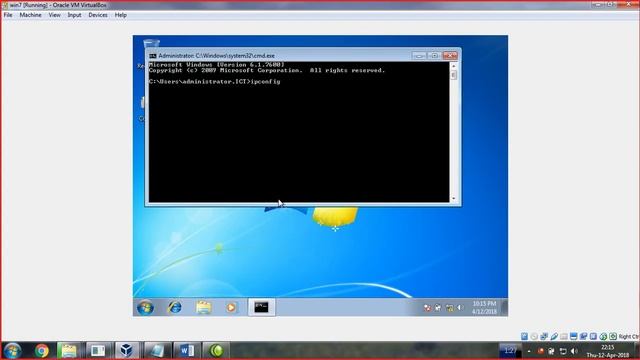Open the Recycle Bin on guest desktop

pos(151,44)
